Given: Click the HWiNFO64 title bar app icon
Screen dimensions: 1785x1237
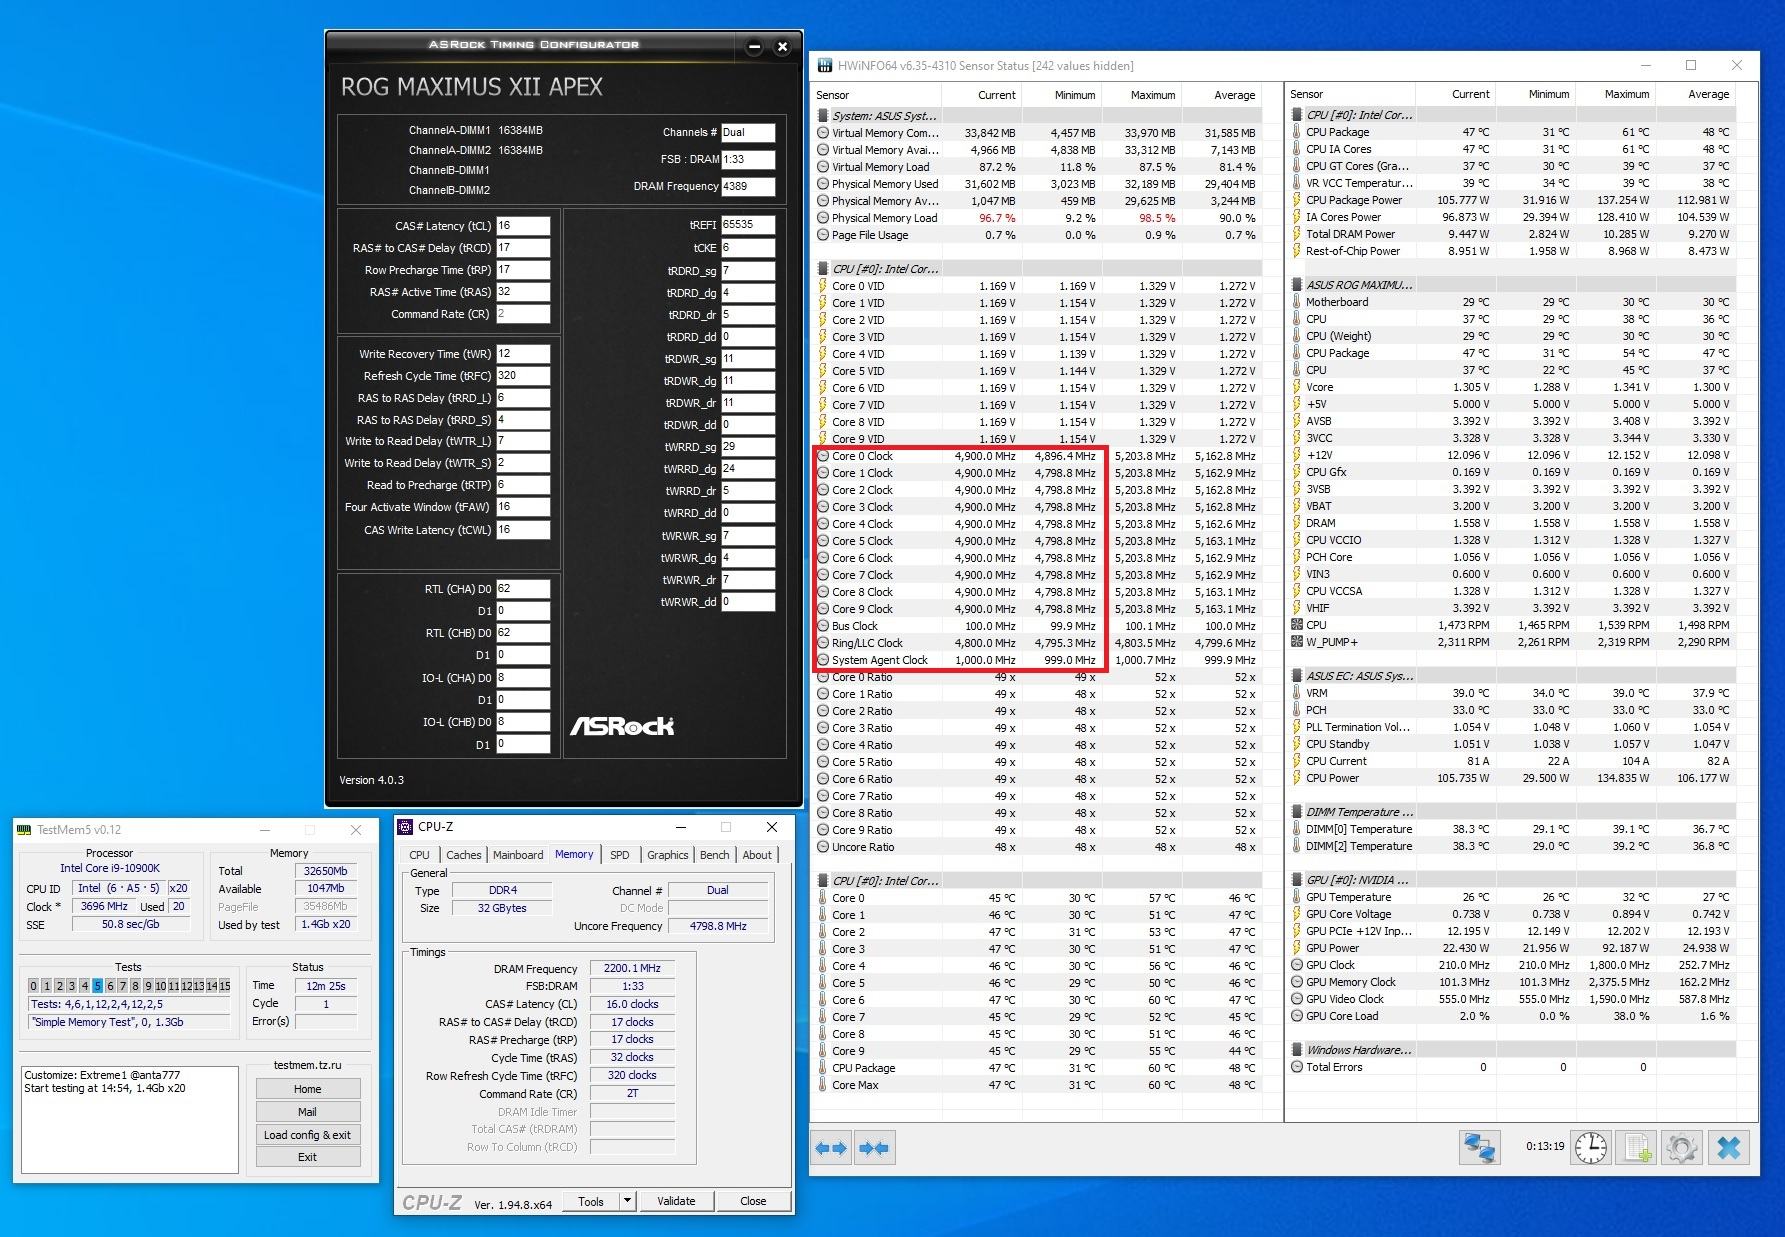Looking at the screenshot, I should point(825,66).
